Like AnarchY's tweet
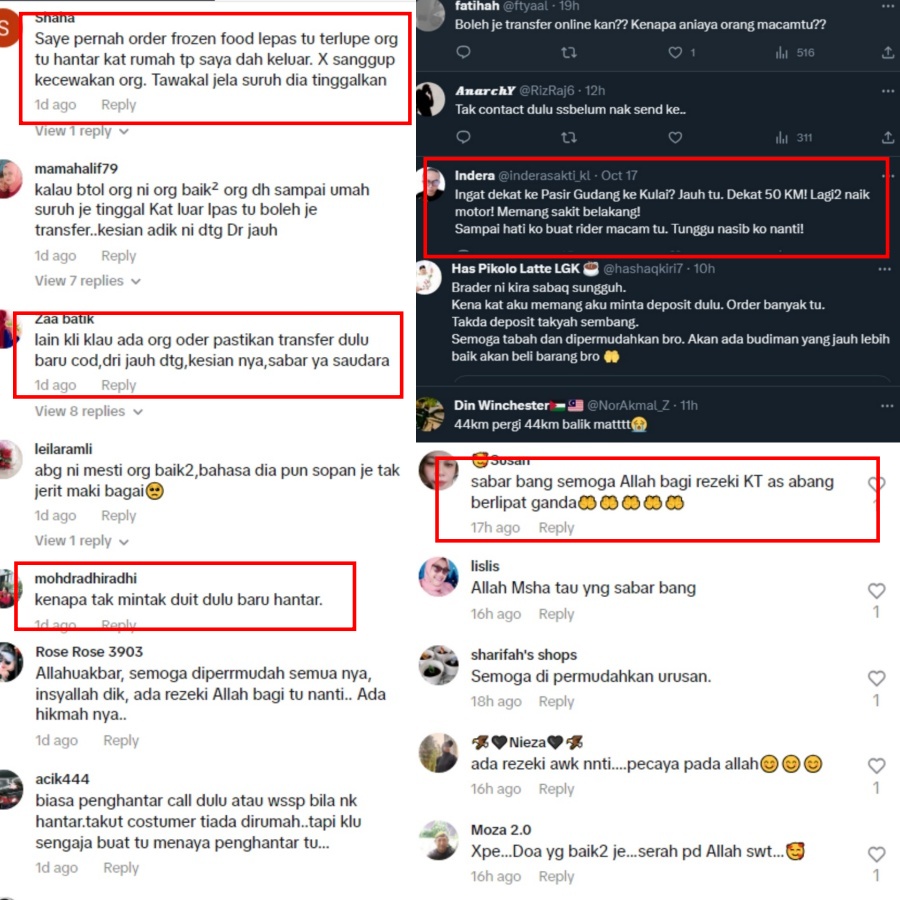900x900 pixels. click(x=675, y=138)
